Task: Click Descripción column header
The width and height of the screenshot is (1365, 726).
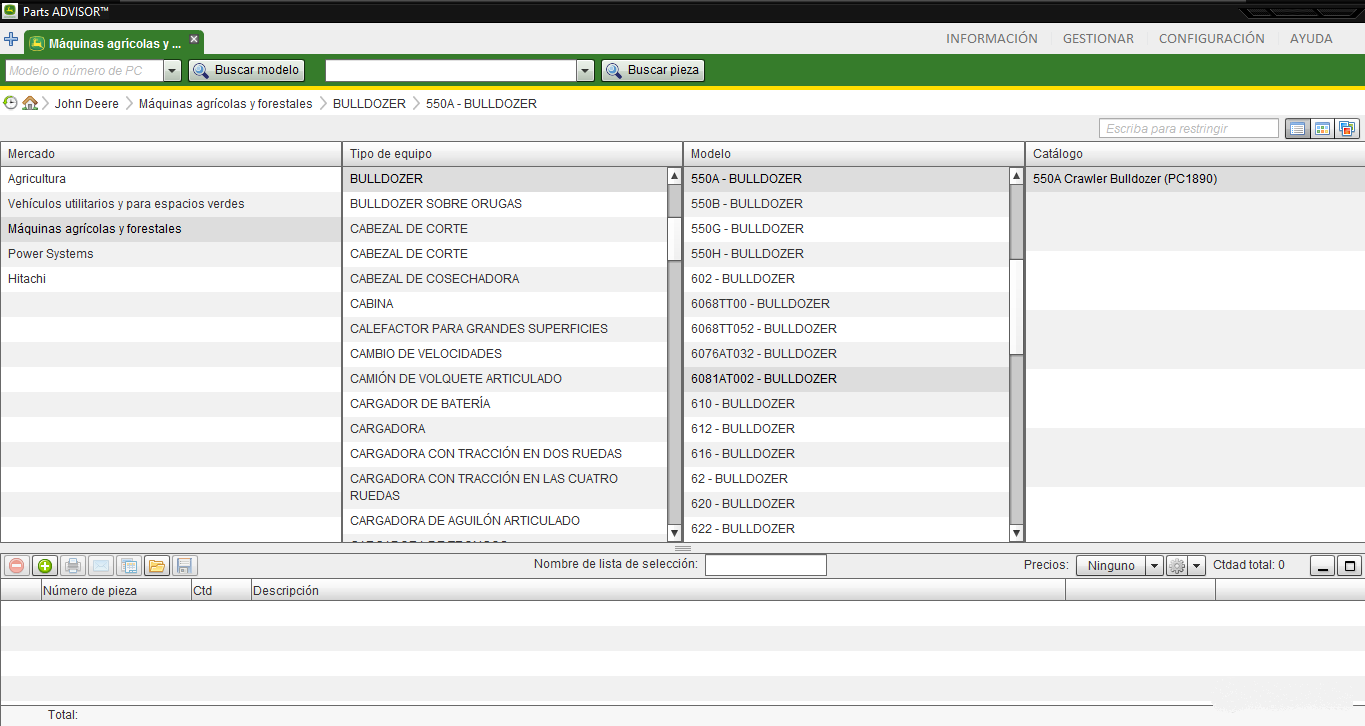Action: [658, 590]
